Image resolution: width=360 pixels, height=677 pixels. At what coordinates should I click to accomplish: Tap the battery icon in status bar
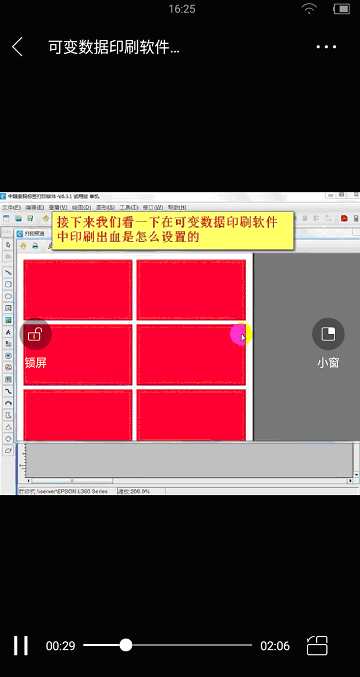[341, 9]
